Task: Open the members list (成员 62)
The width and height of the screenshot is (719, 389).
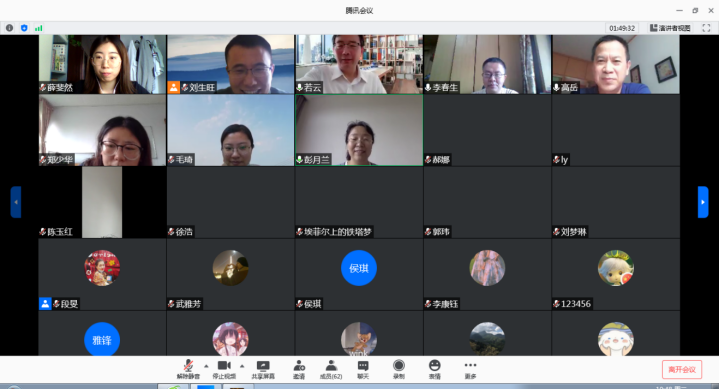Action: [x=331, y=369]
